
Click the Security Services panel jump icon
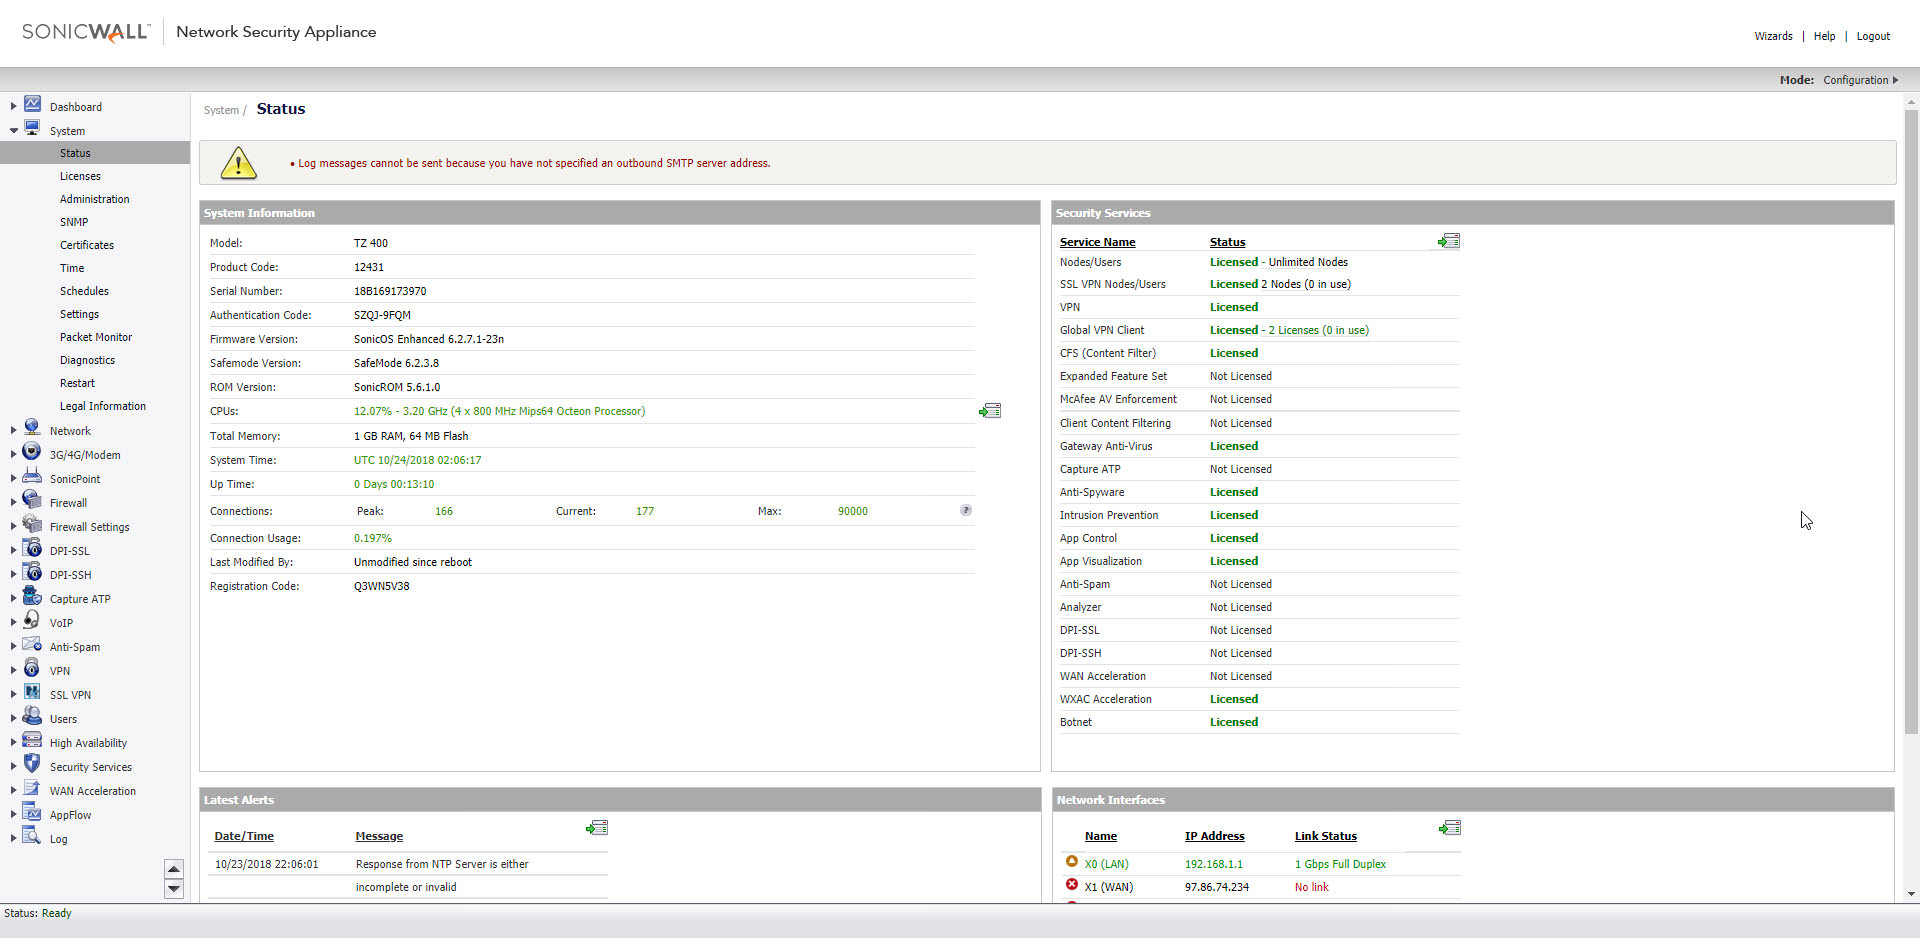tap(1449, 241)
